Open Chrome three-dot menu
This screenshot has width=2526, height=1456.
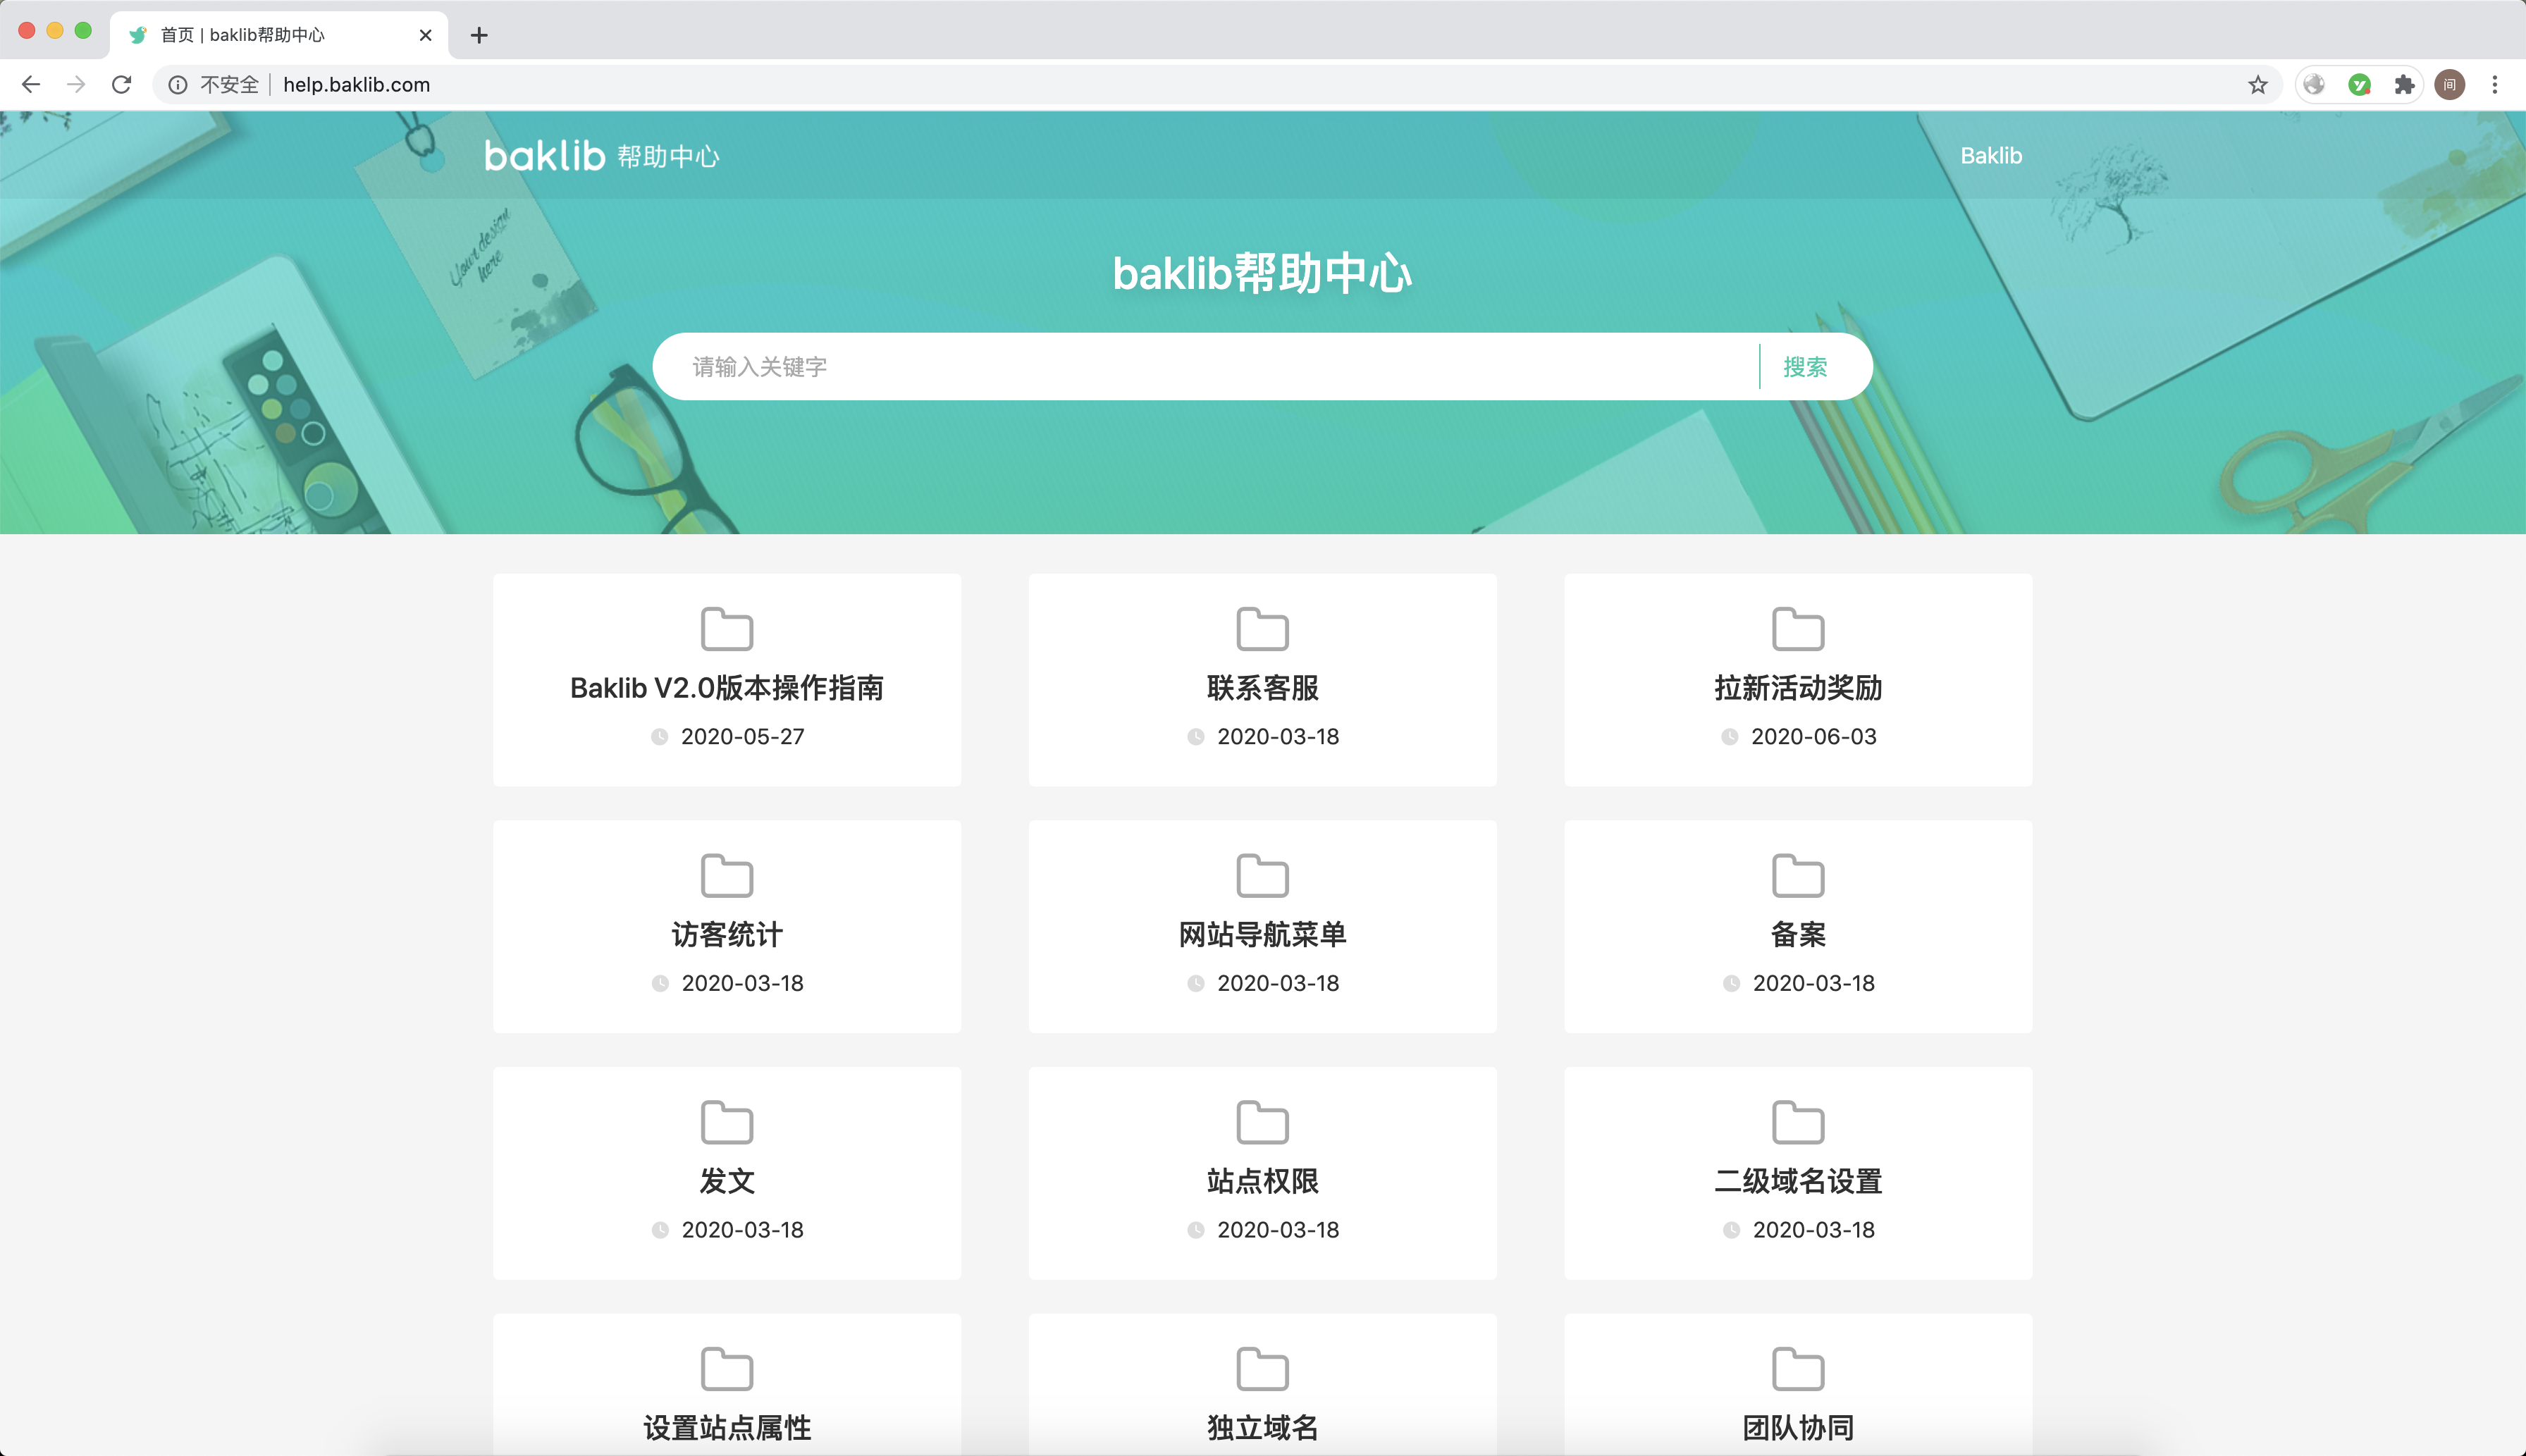[x=2494, y=85]
